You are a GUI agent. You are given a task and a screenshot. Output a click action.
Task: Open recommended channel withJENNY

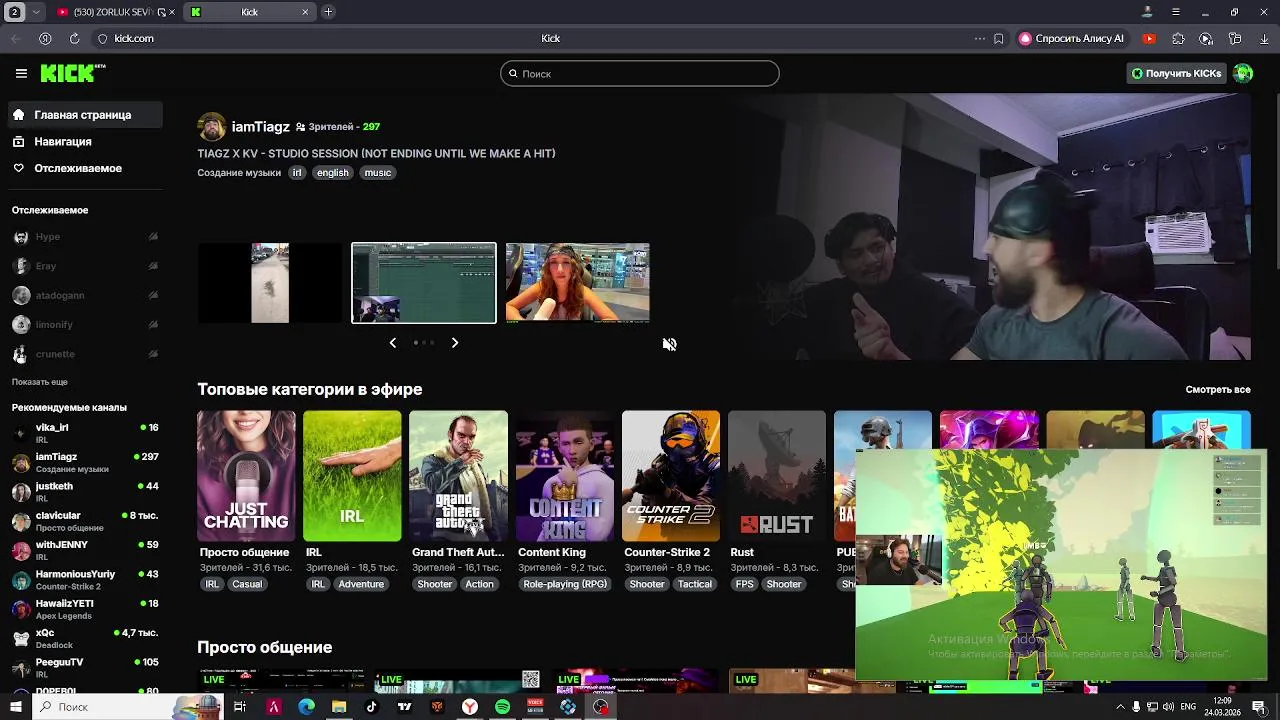point(85,550)
